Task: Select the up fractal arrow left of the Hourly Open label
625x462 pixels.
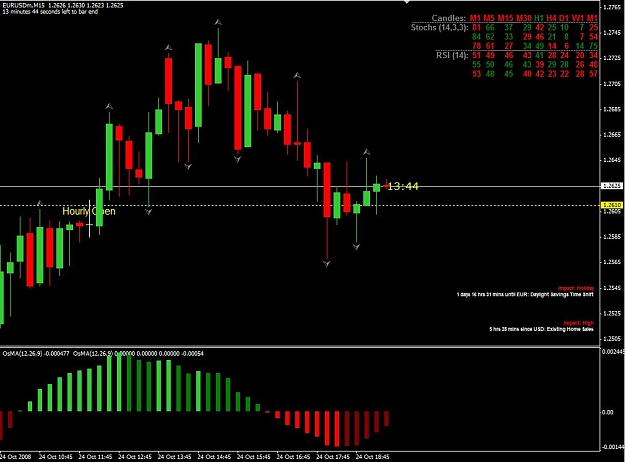Action: click(39, 203)
